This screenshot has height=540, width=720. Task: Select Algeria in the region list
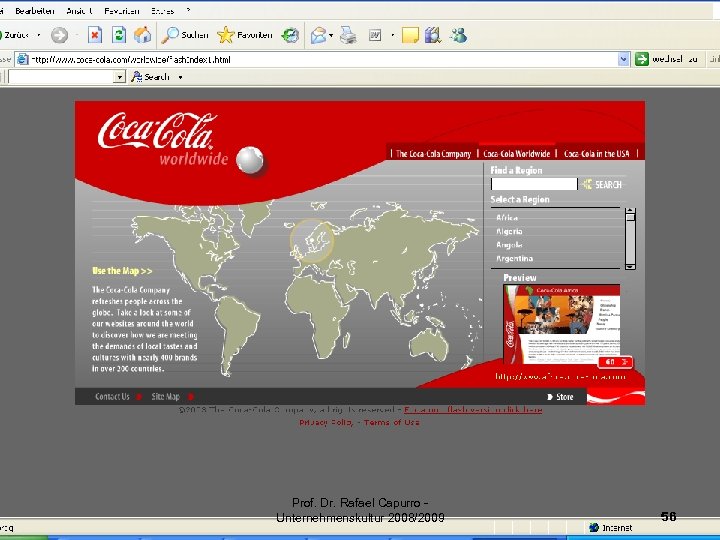point(509,231)
